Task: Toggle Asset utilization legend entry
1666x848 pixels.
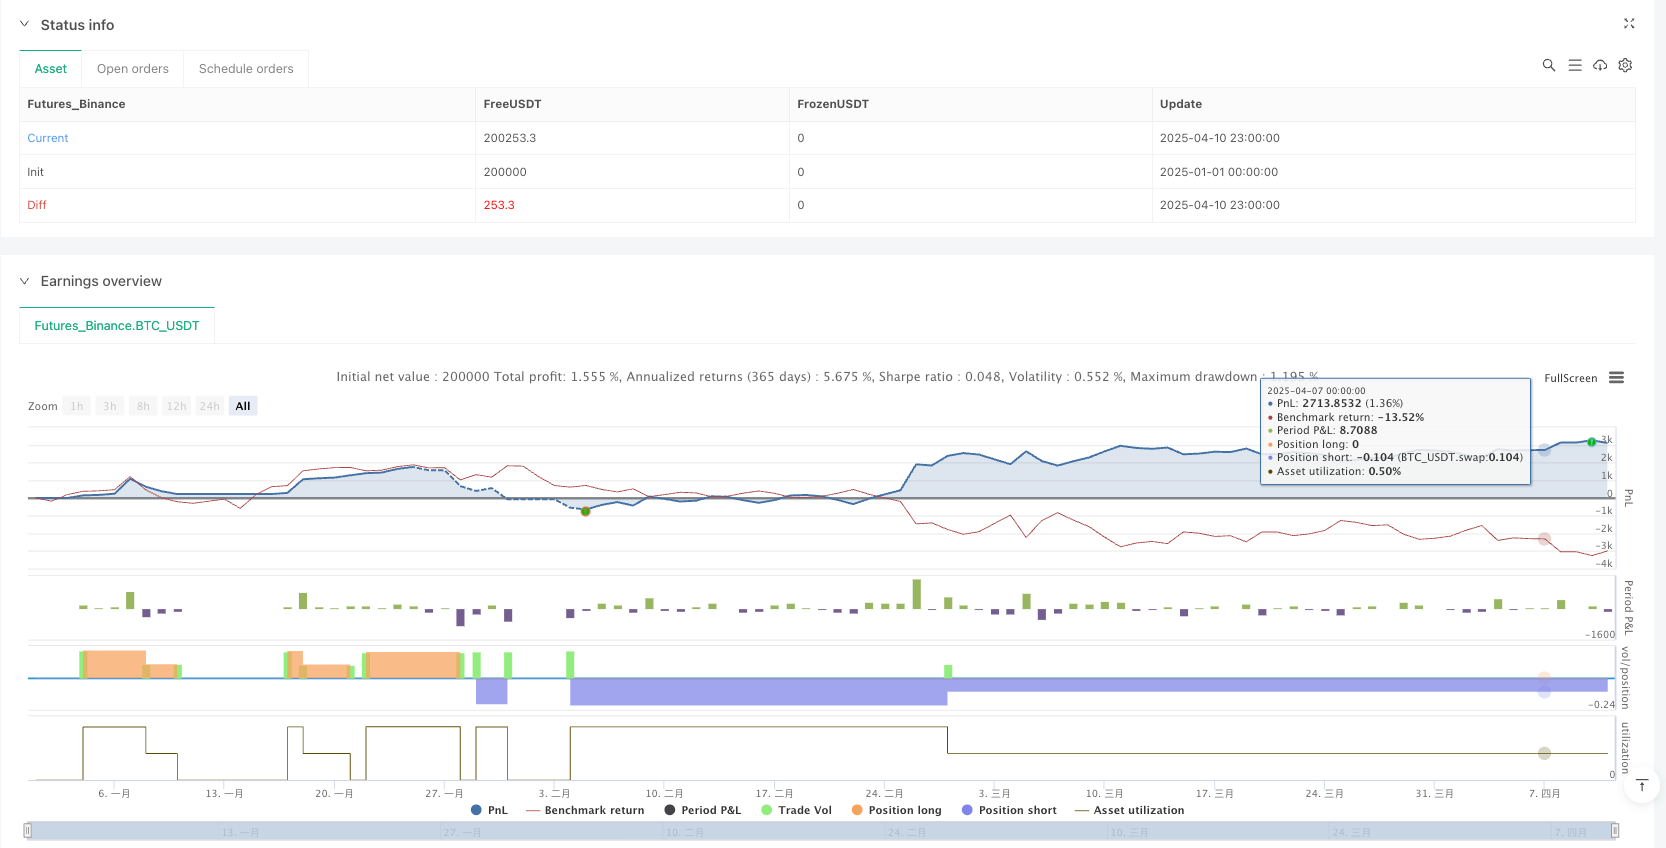Action: click(x=1129, y=810)
